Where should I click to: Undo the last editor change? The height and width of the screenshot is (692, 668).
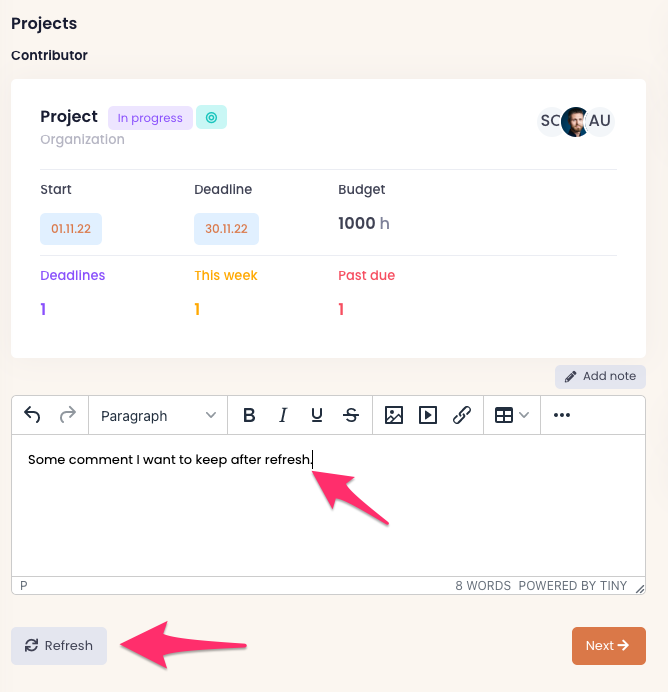[33, 415]
